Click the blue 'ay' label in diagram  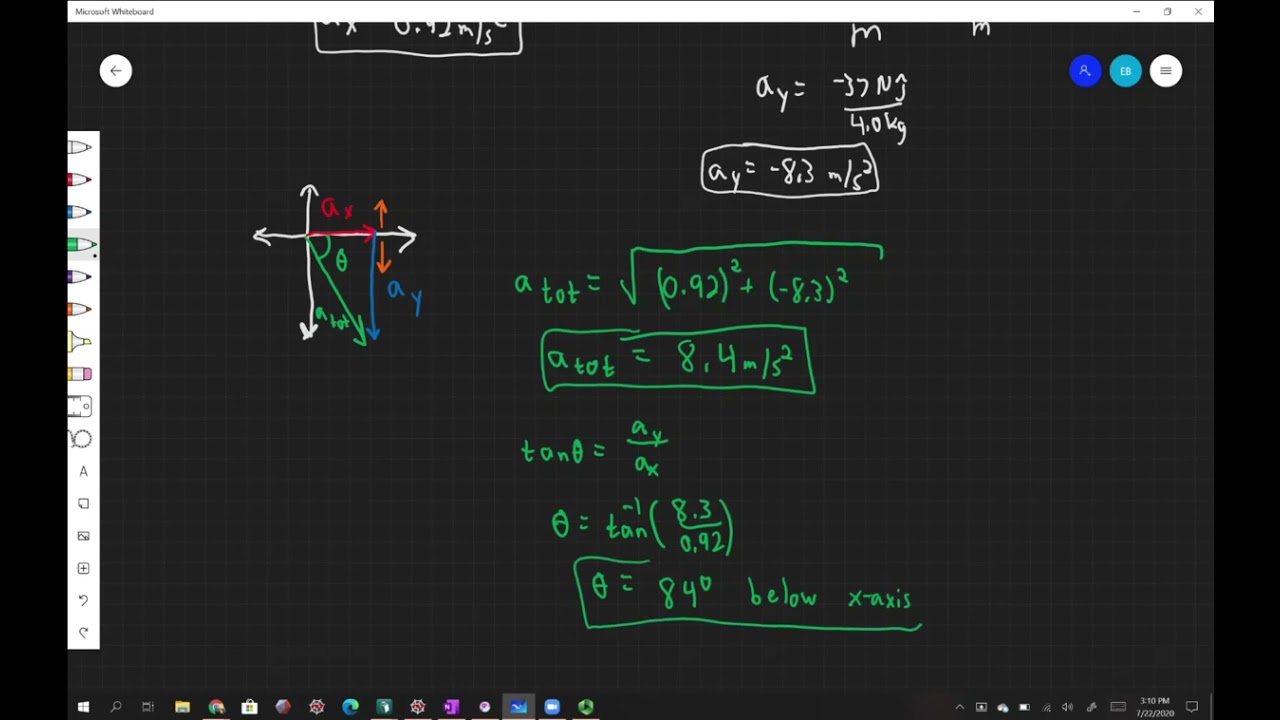[x=405, y=295]
